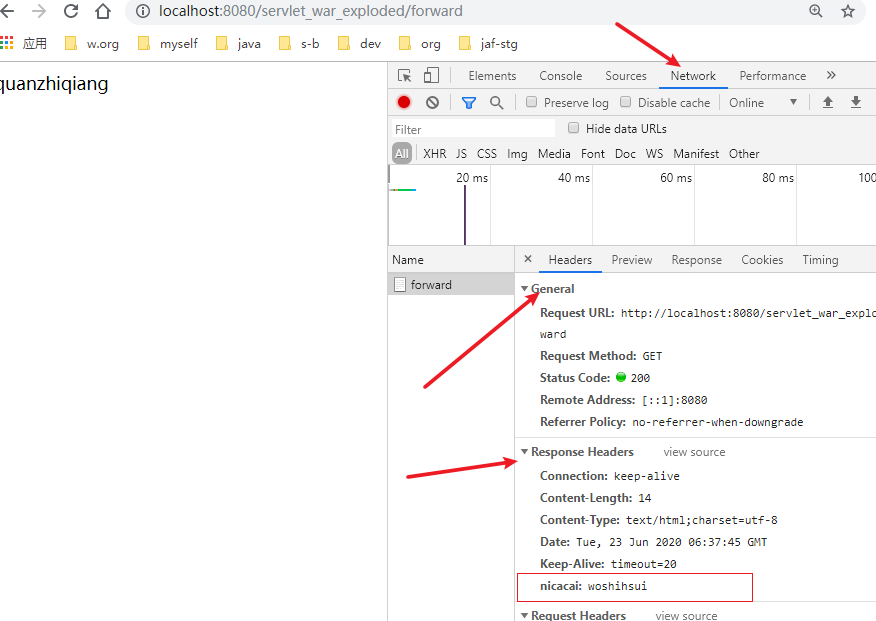Open the myself bookmark folder
Screen dimensions: 876x621
[x=168, y=44]
